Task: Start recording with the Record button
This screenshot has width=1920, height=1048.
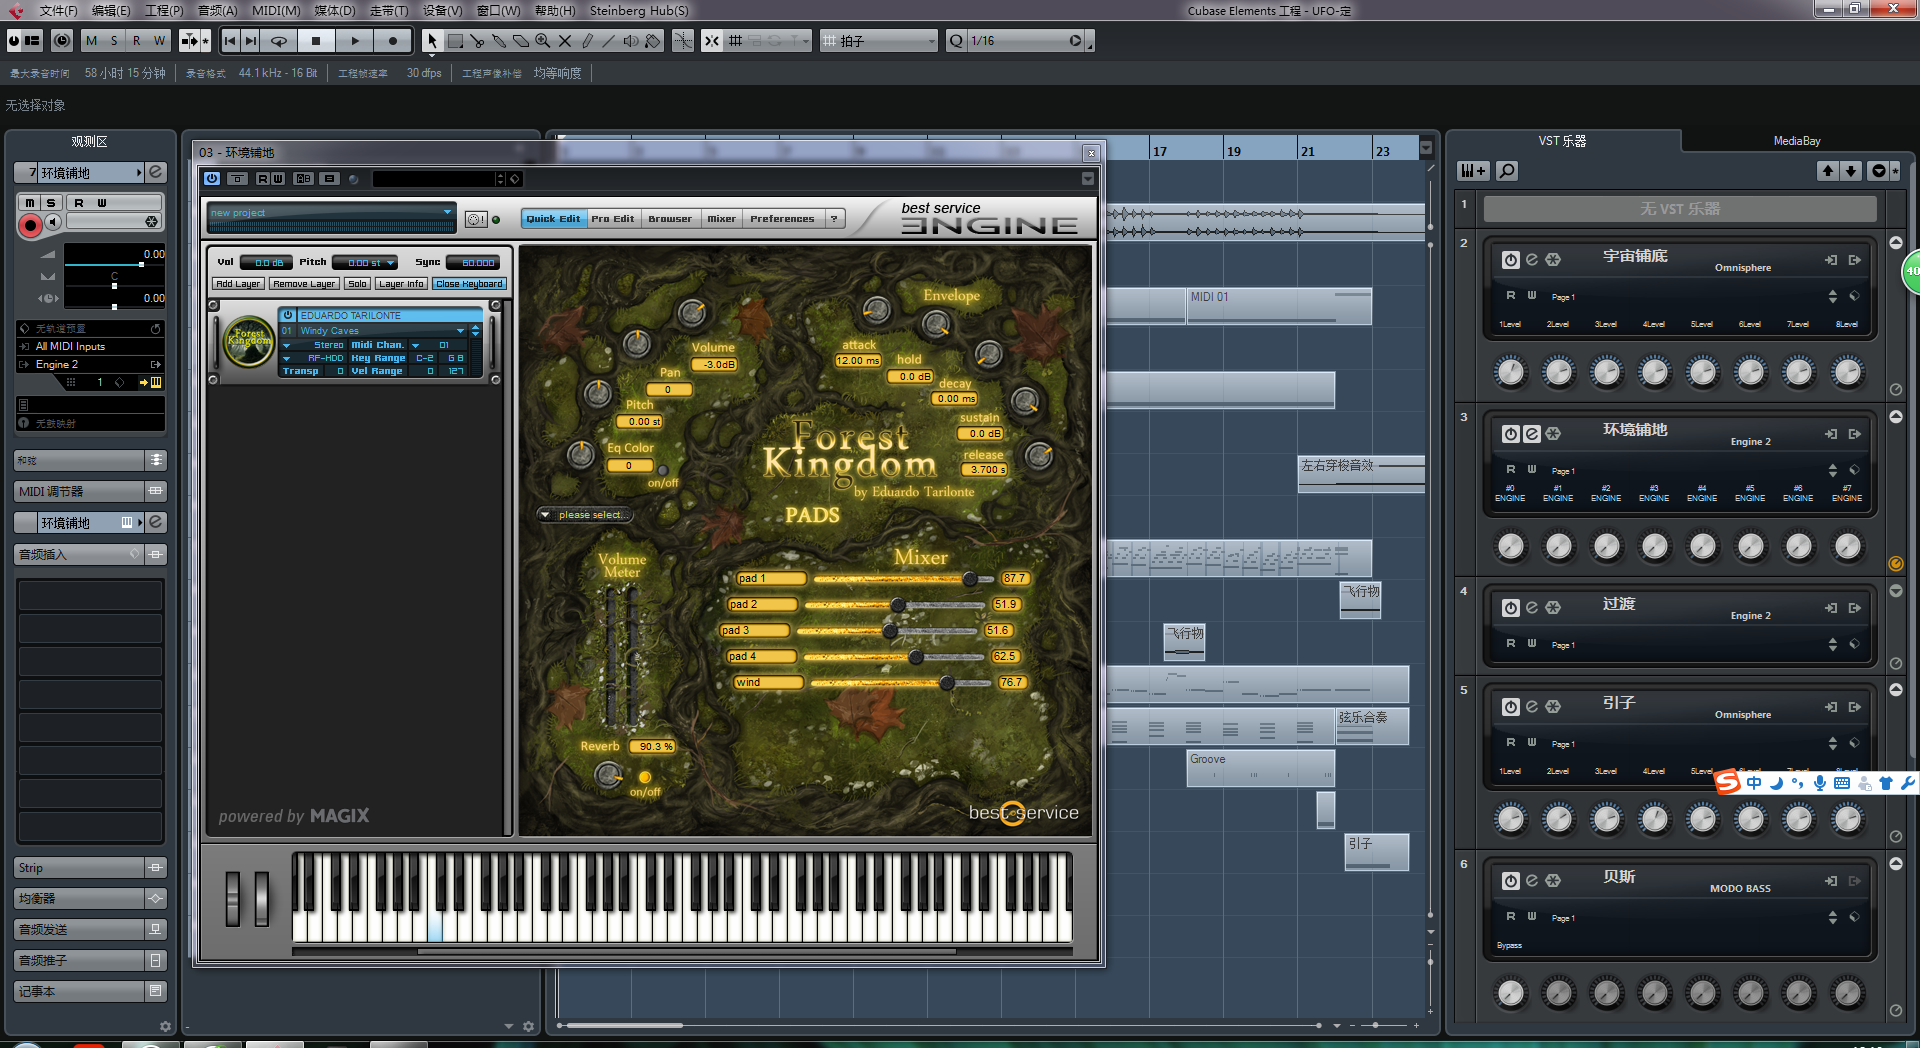Action: 392,40
